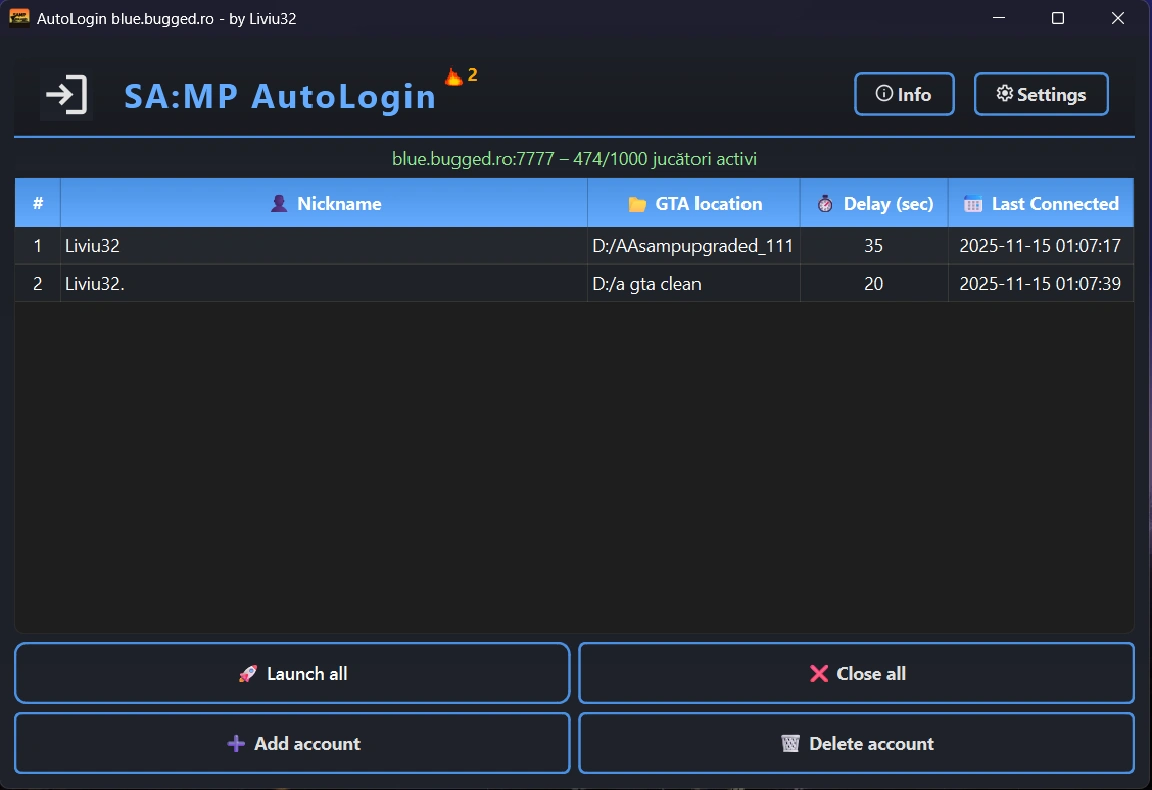Click the rocket icon on Launch all

[248, 674]
